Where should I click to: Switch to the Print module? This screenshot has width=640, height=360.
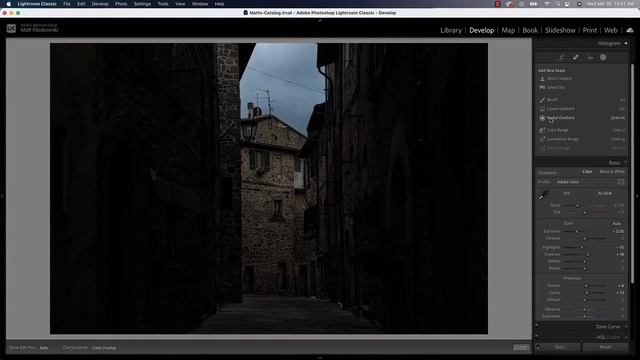(589, 30)
